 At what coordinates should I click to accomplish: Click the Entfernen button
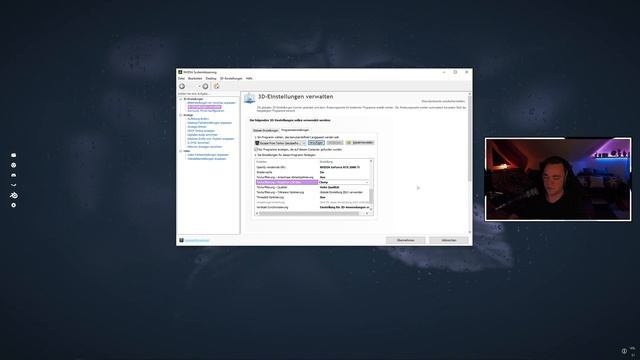pos(335,143)
